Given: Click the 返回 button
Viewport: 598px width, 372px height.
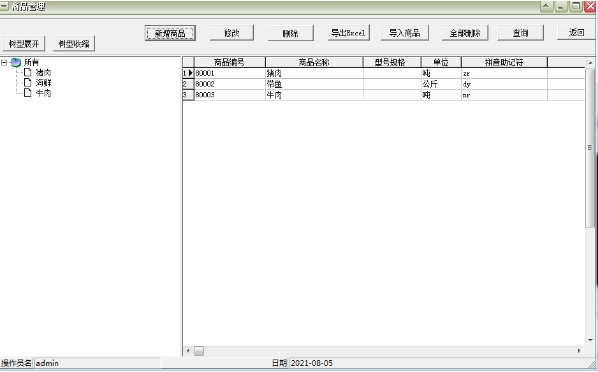Looking at the screenshot, I should tap(576, 32).
